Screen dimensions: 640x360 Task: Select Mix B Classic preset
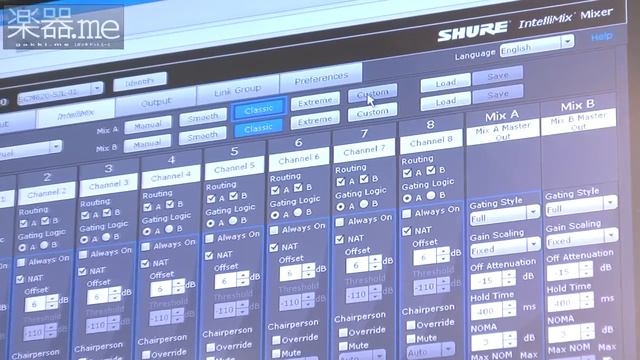coord(258,129)
